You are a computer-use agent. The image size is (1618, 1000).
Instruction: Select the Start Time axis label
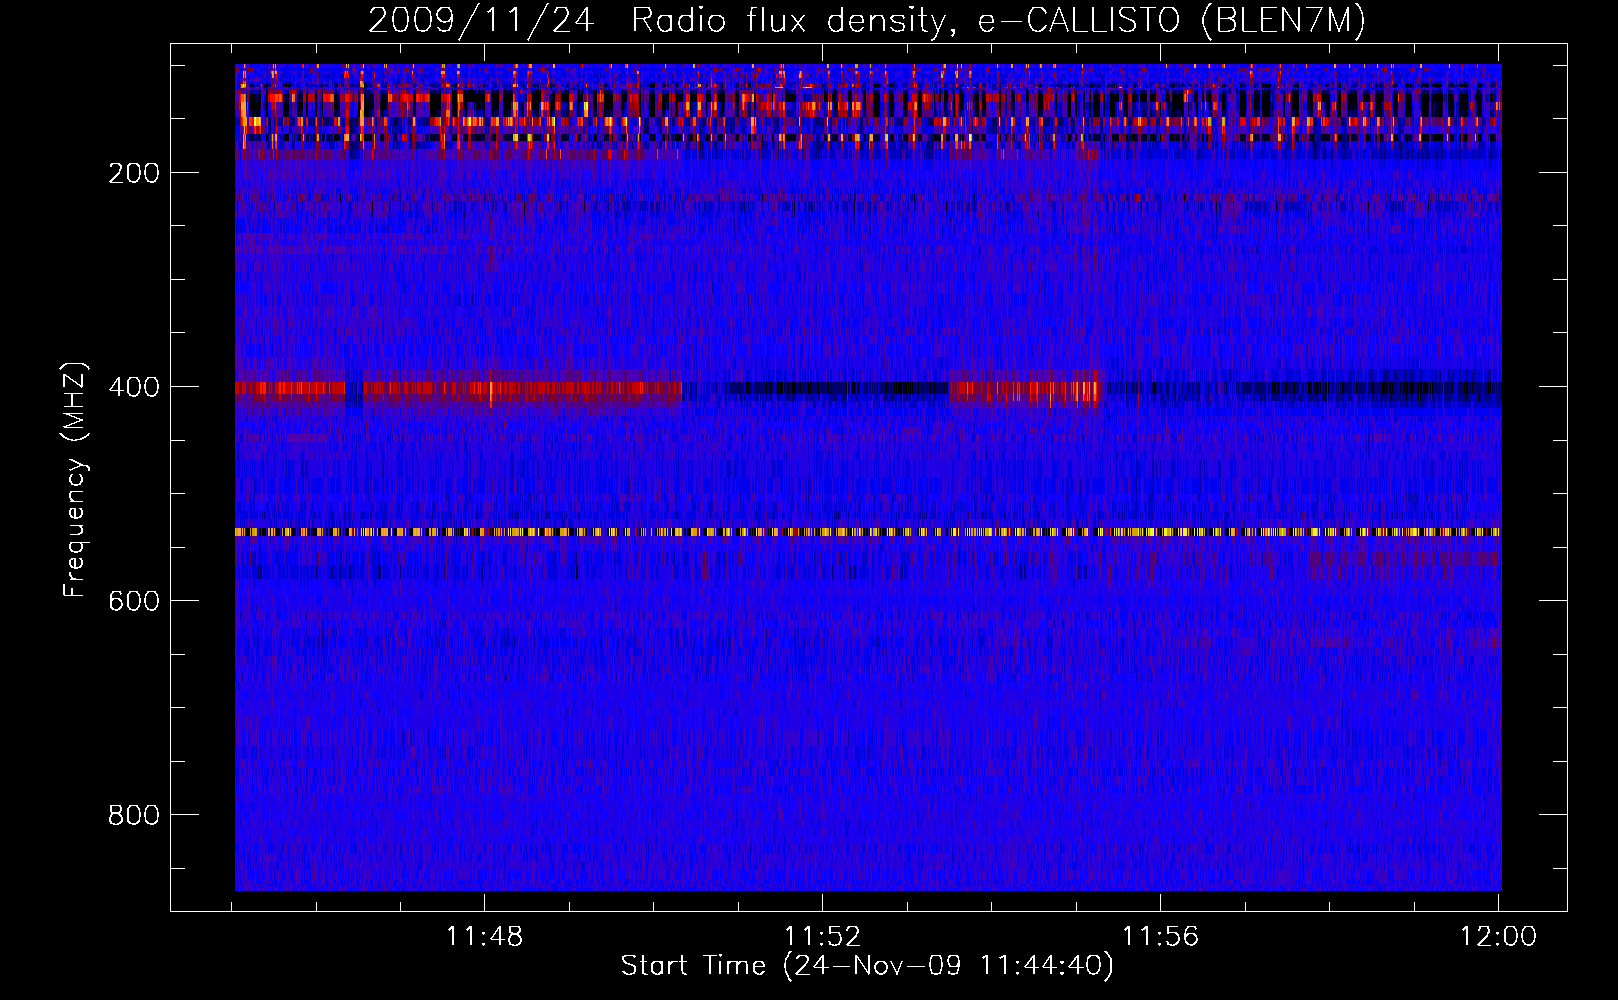pos(867,966)
